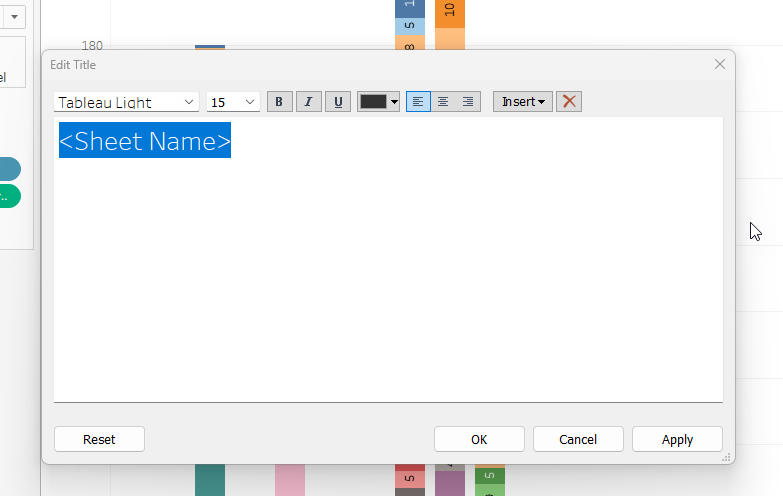Grab the dialog resize grip corner

(x=727, y=456)
